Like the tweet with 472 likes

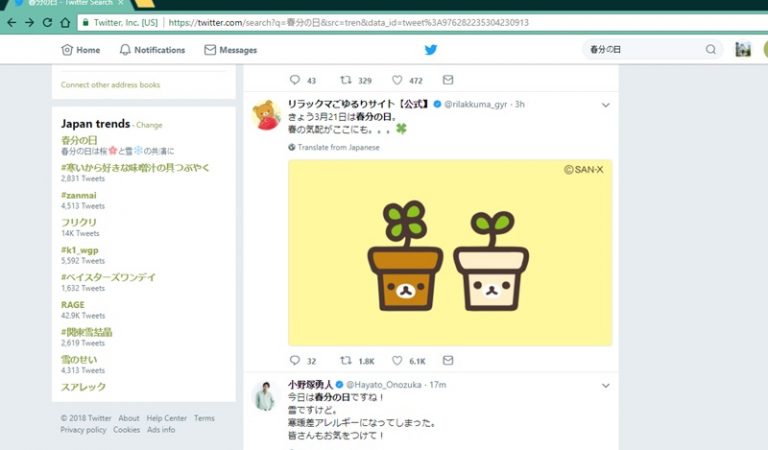(397, 80)
